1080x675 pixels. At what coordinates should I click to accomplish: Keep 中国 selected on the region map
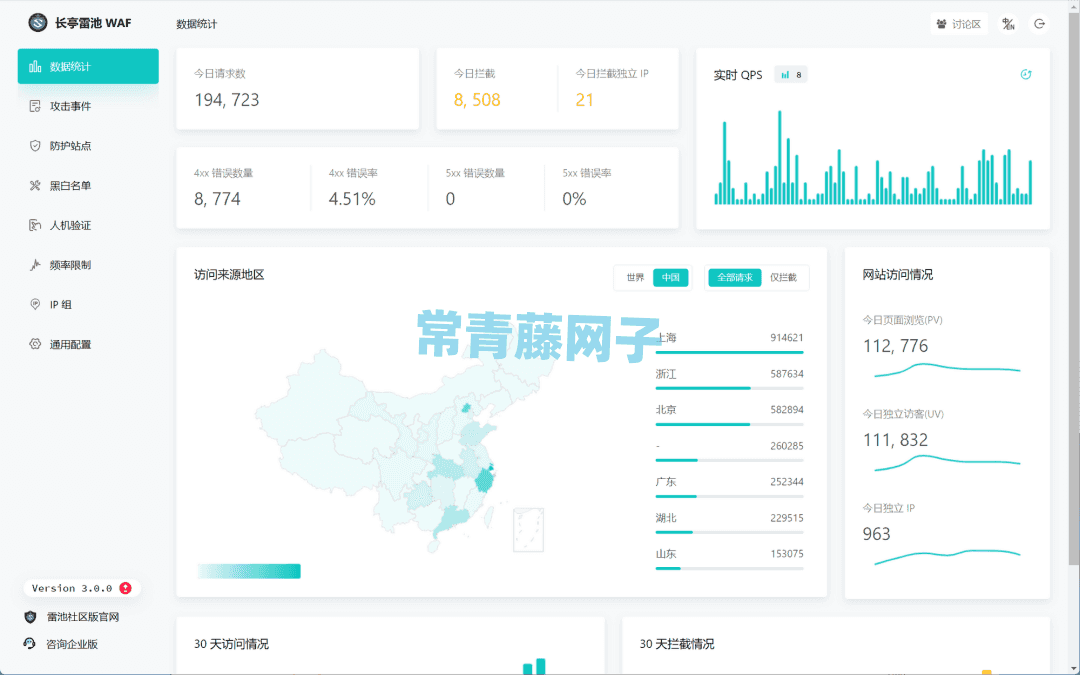pyautogui.click(x=670, y=276)
